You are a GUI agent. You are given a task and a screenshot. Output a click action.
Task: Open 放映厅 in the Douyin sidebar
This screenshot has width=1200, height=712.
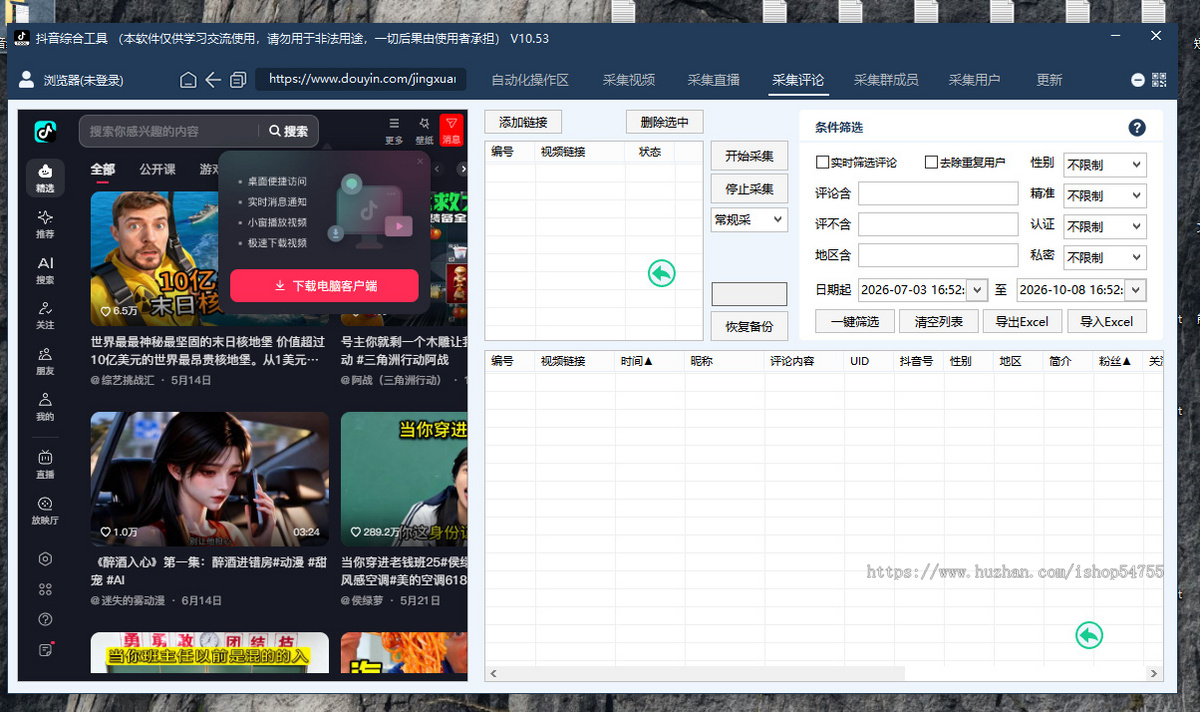[45, 511]
